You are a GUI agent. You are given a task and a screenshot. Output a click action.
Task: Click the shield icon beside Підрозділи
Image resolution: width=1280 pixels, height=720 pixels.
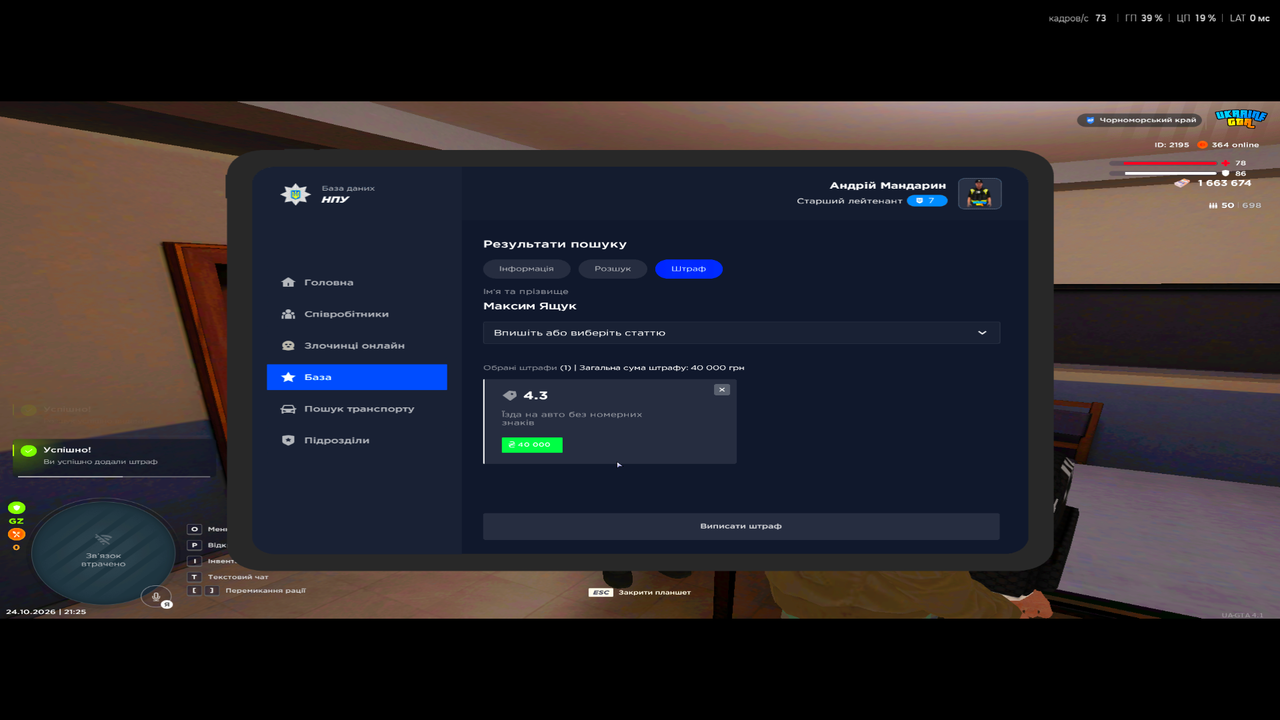(x=288, y=440)
